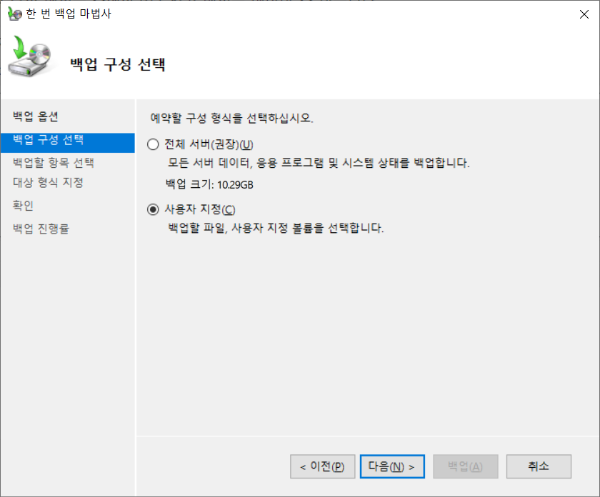Select the 대상 형식 지정 sidebar step
Viewport: 600px width, 497px height.
(48, 183)
